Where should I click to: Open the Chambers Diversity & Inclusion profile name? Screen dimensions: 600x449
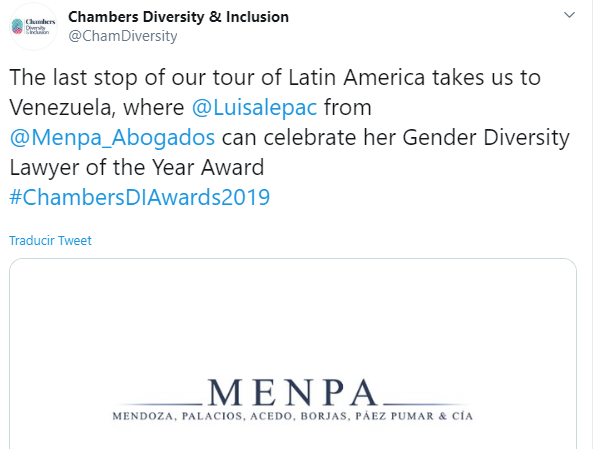pos(178,17)
